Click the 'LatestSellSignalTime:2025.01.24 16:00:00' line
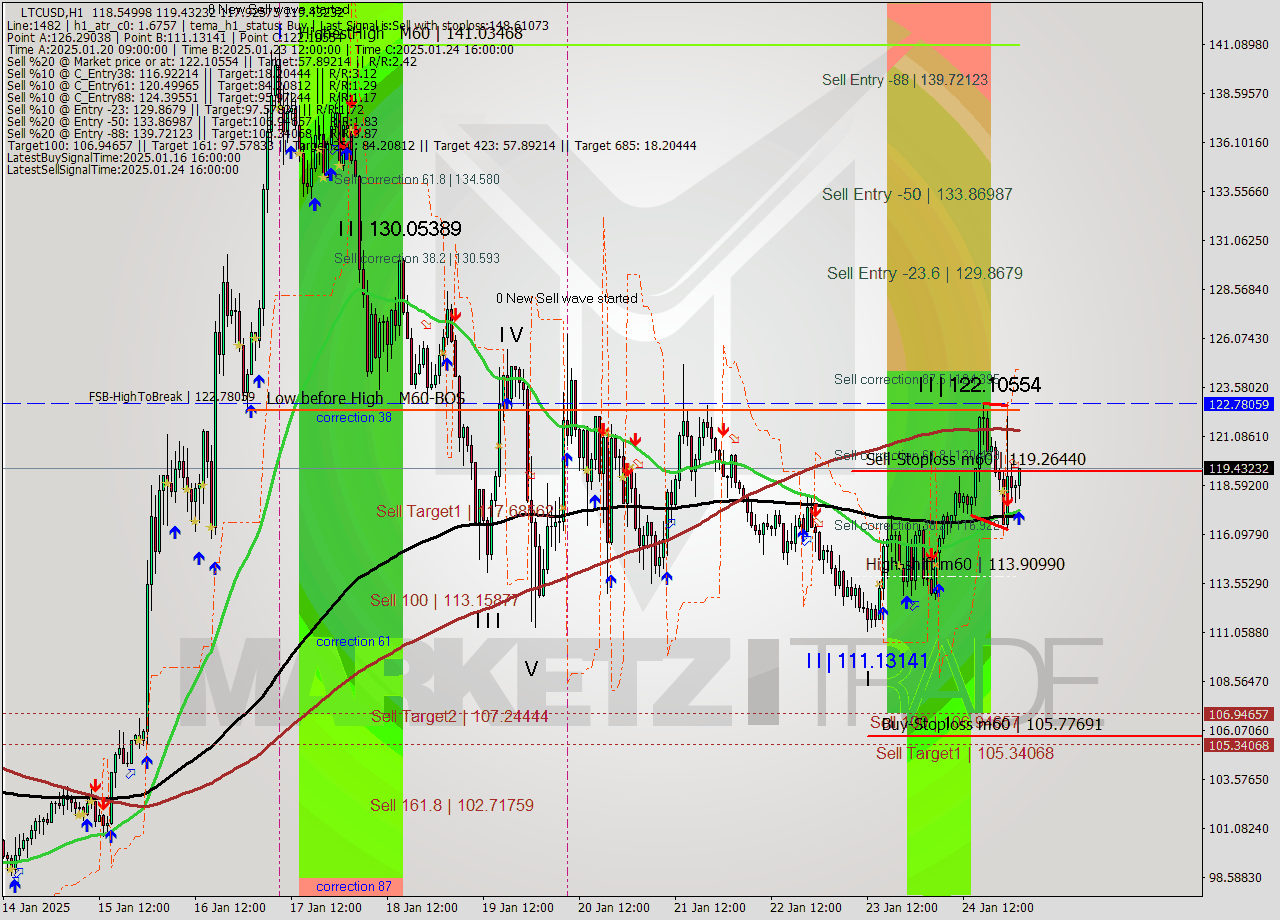1280x920 pixels. (123, 169)
